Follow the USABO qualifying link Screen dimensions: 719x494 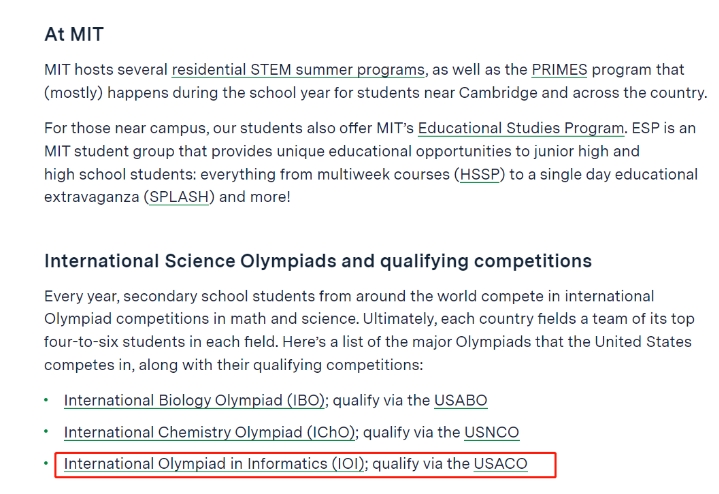click(x=460, y=400)
